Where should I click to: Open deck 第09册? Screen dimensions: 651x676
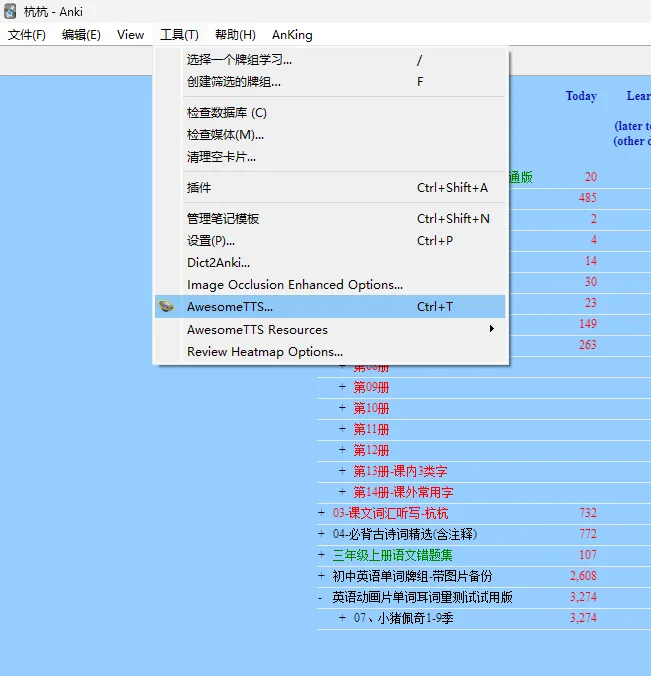[371, 387]
